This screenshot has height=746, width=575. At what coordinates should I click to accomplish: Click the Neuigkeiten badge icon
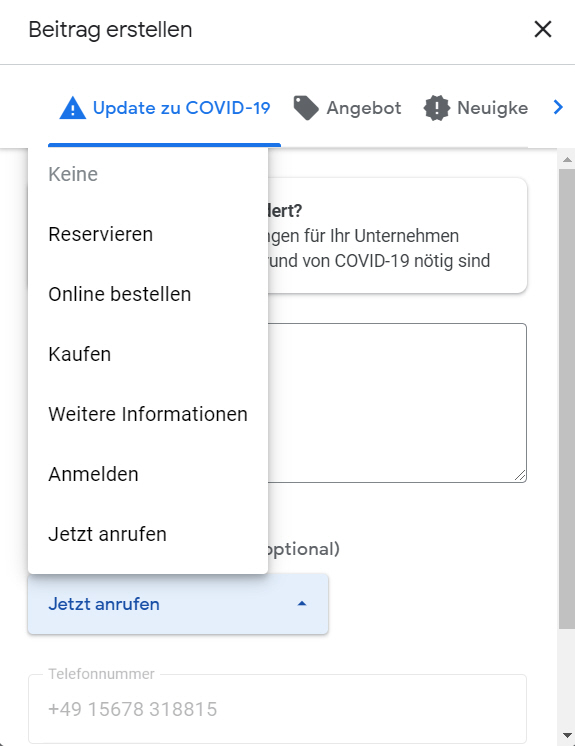point(436,108)
